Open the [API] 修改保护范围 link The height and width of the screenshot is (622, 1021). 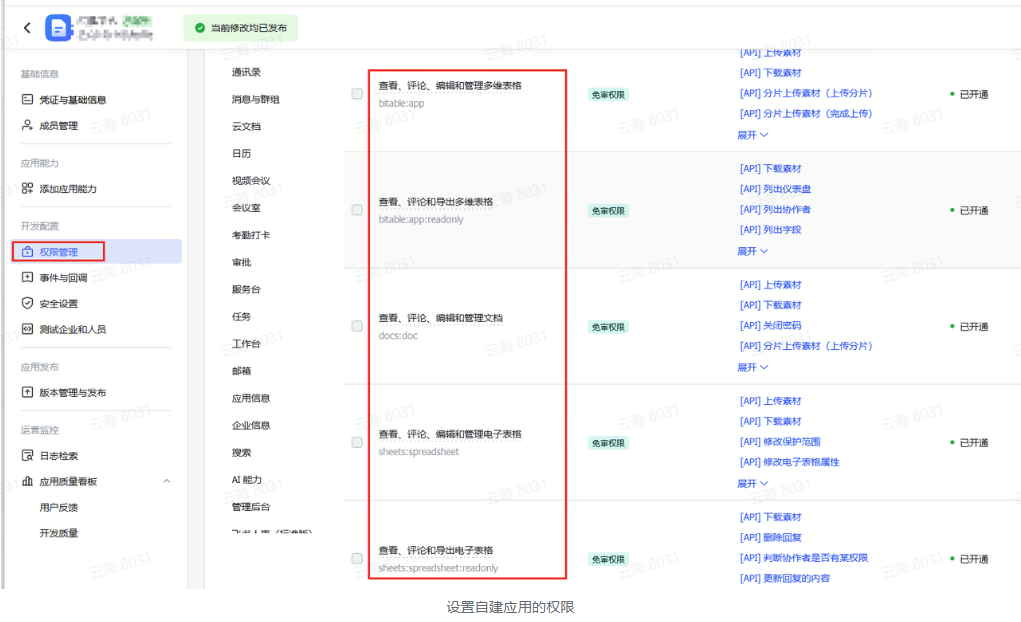(x=780, y=442)
